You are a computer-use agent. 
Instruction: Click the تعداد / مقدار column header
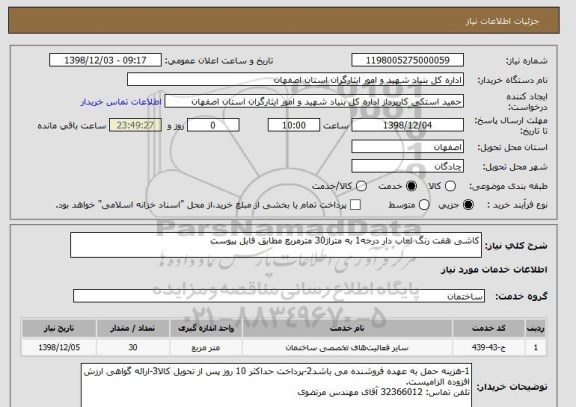coord(133,328)
